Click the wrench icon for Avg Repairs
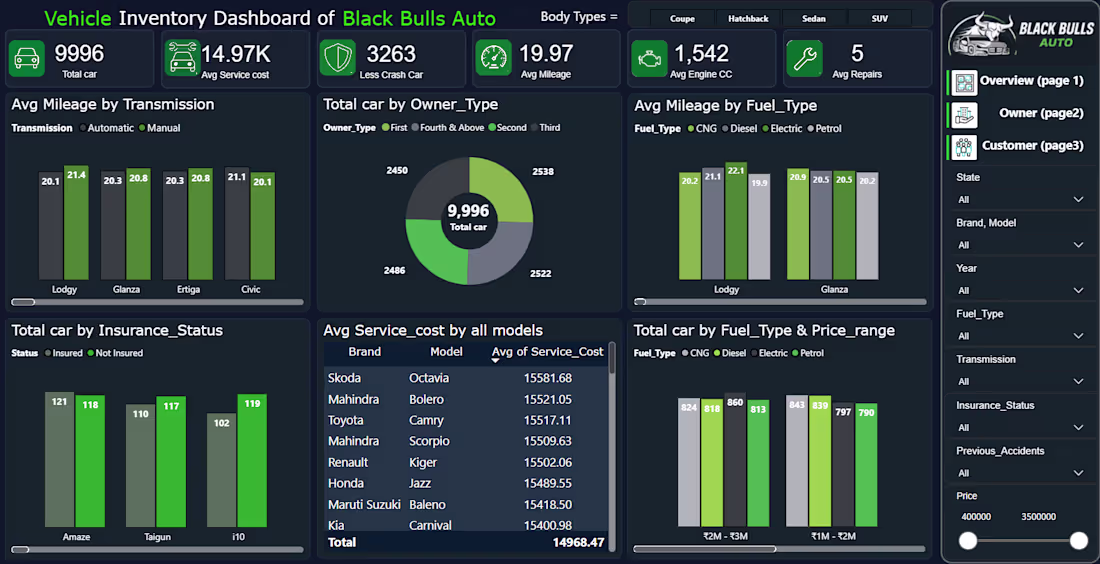This screenshot has height=564, width=1100. pyautogui.click(x=804, y=58)
